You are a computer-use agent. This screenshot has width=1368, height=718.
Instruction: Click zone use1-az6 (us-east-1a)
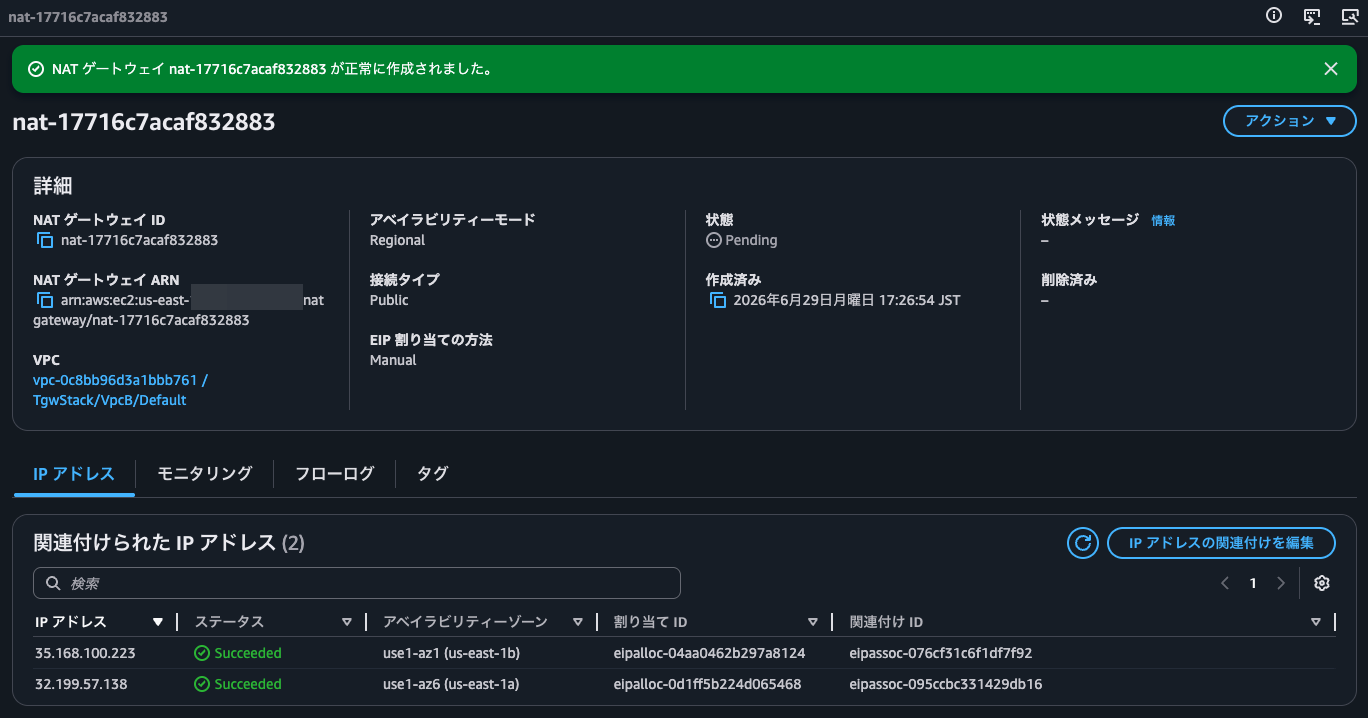point(451,684)
